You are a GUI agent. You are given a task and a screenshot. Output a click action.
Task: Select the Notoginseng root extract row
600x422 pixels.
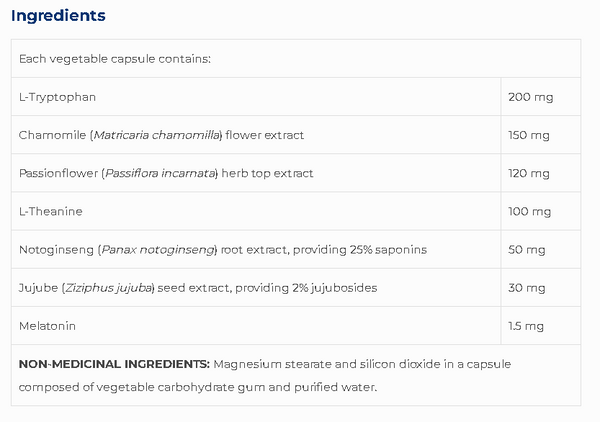click(x=296, y=250)
